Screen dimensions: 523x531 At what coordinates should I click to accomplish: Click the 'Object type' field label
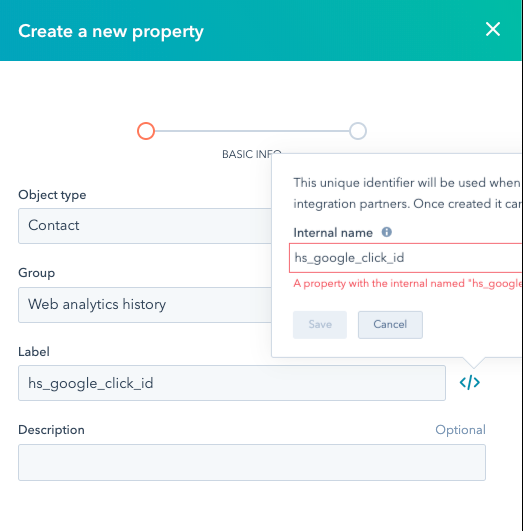(52, 195)
